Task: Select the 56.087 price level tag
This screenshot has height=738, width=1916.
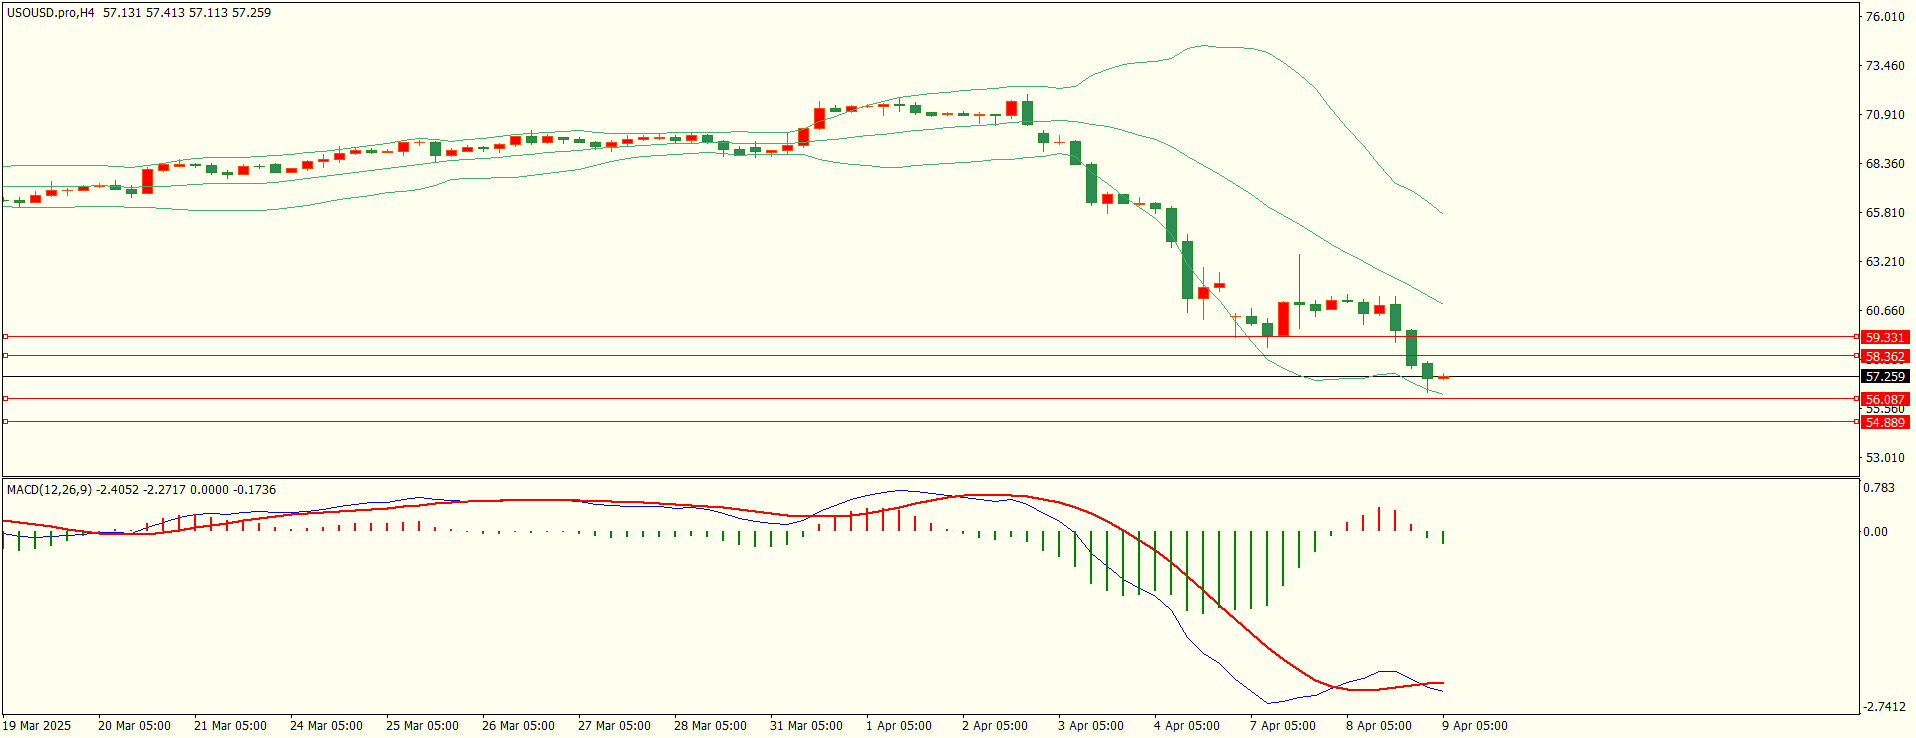Action: tap(1885, 399)
